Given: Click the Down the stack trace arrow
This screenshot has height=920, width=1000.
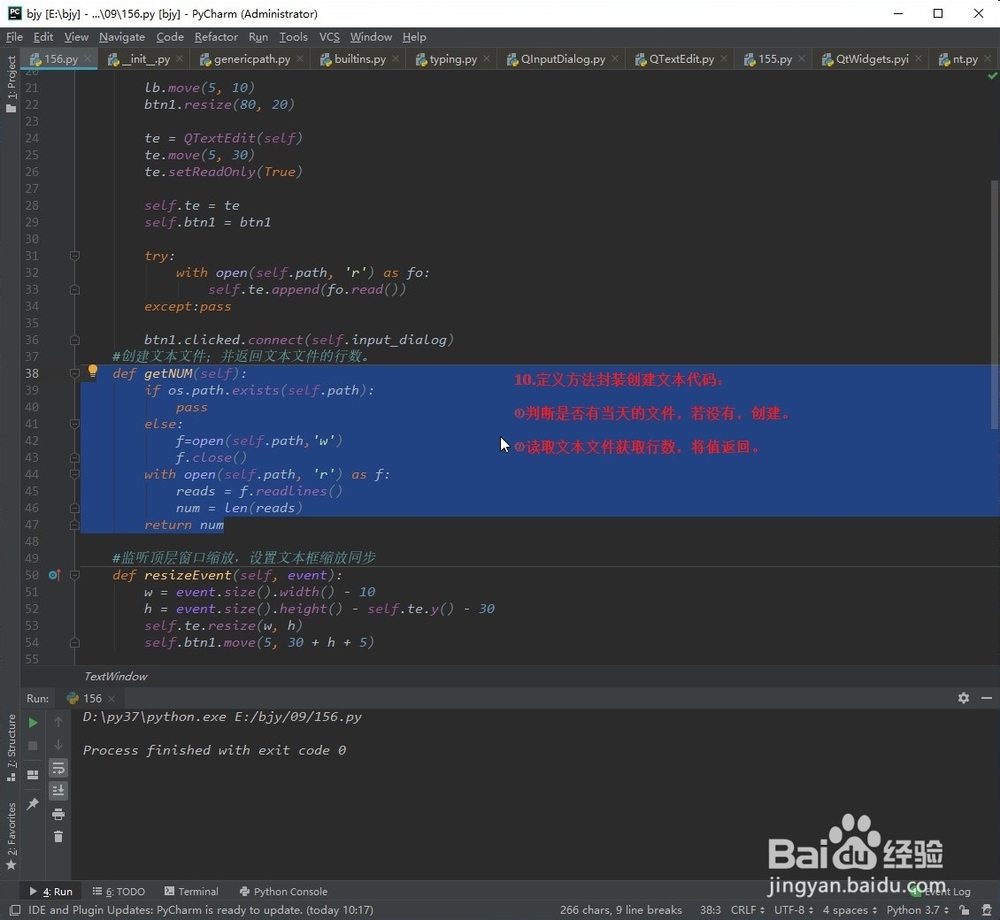Looking at the screenshot, I should click(58, 745).
